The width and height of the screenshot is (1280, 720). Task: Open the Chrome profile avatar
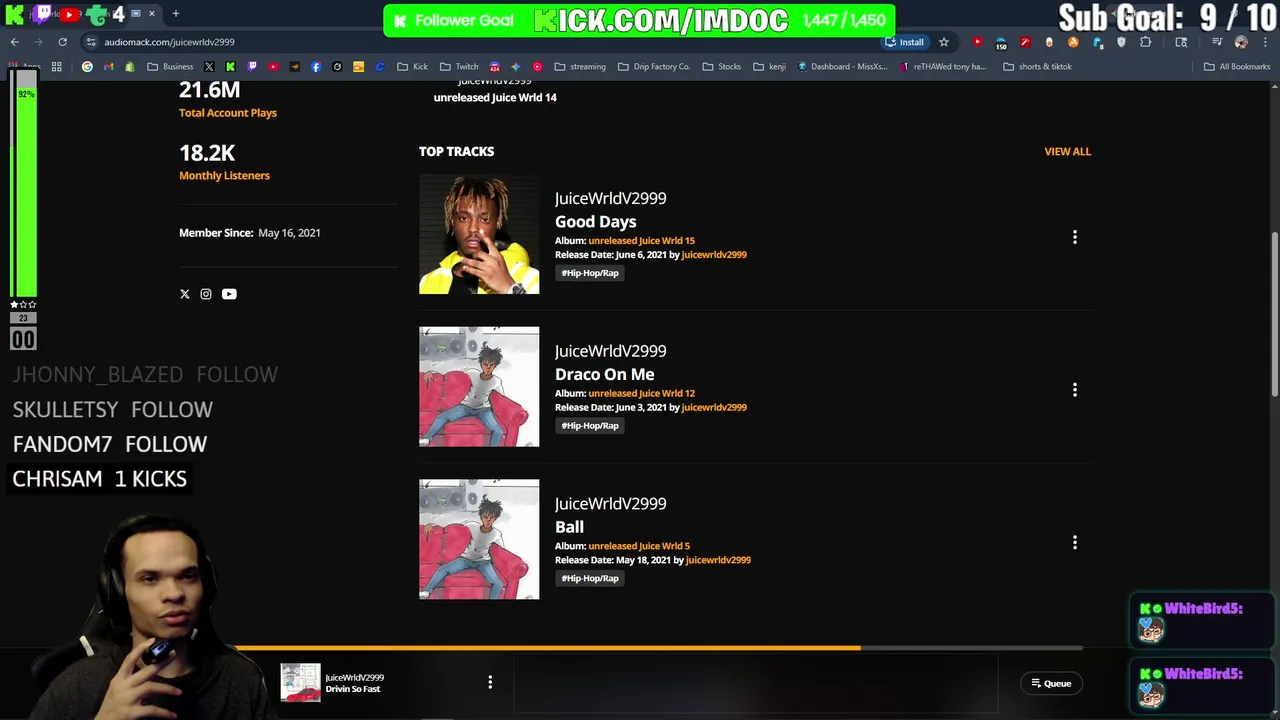(x=1241, y=42)
